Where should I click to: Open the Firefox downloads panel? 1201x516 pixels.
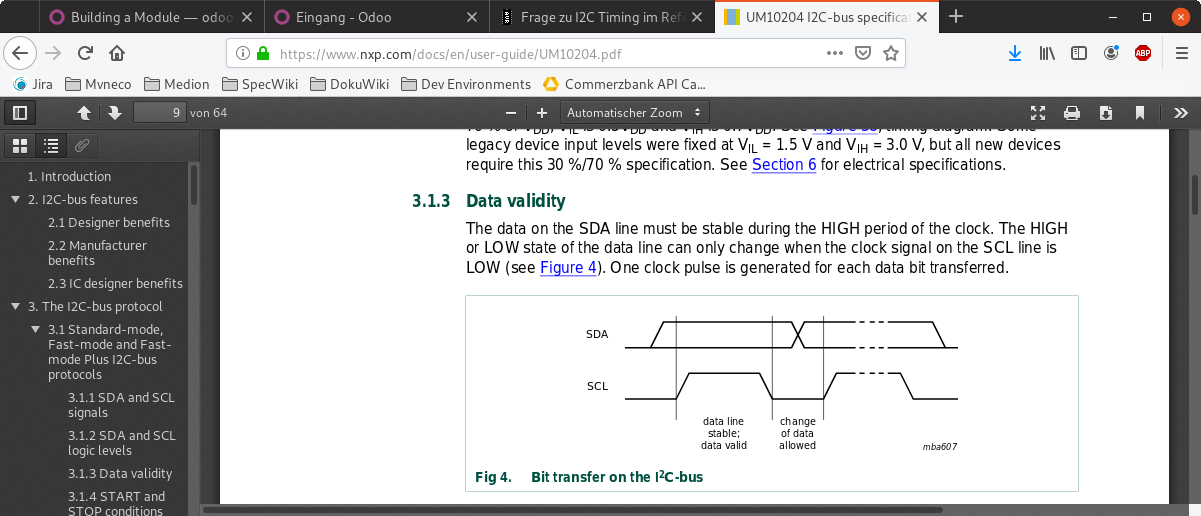coord(1015,53)
